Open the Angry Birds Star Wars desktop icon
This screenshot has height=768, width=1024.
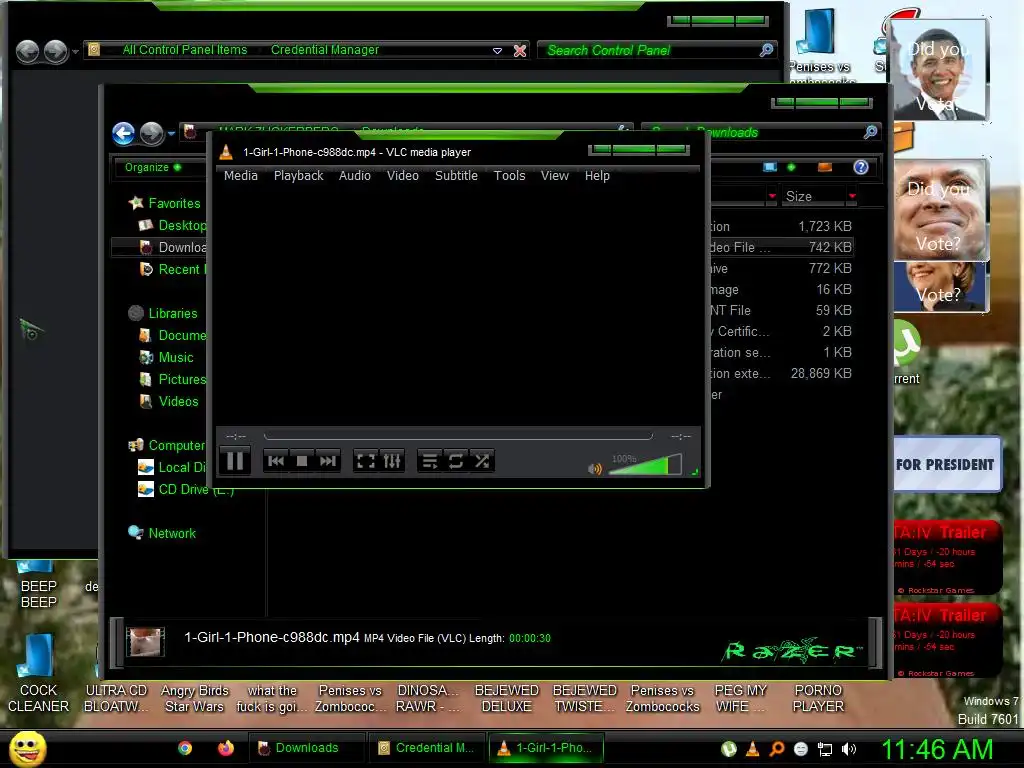194,698
